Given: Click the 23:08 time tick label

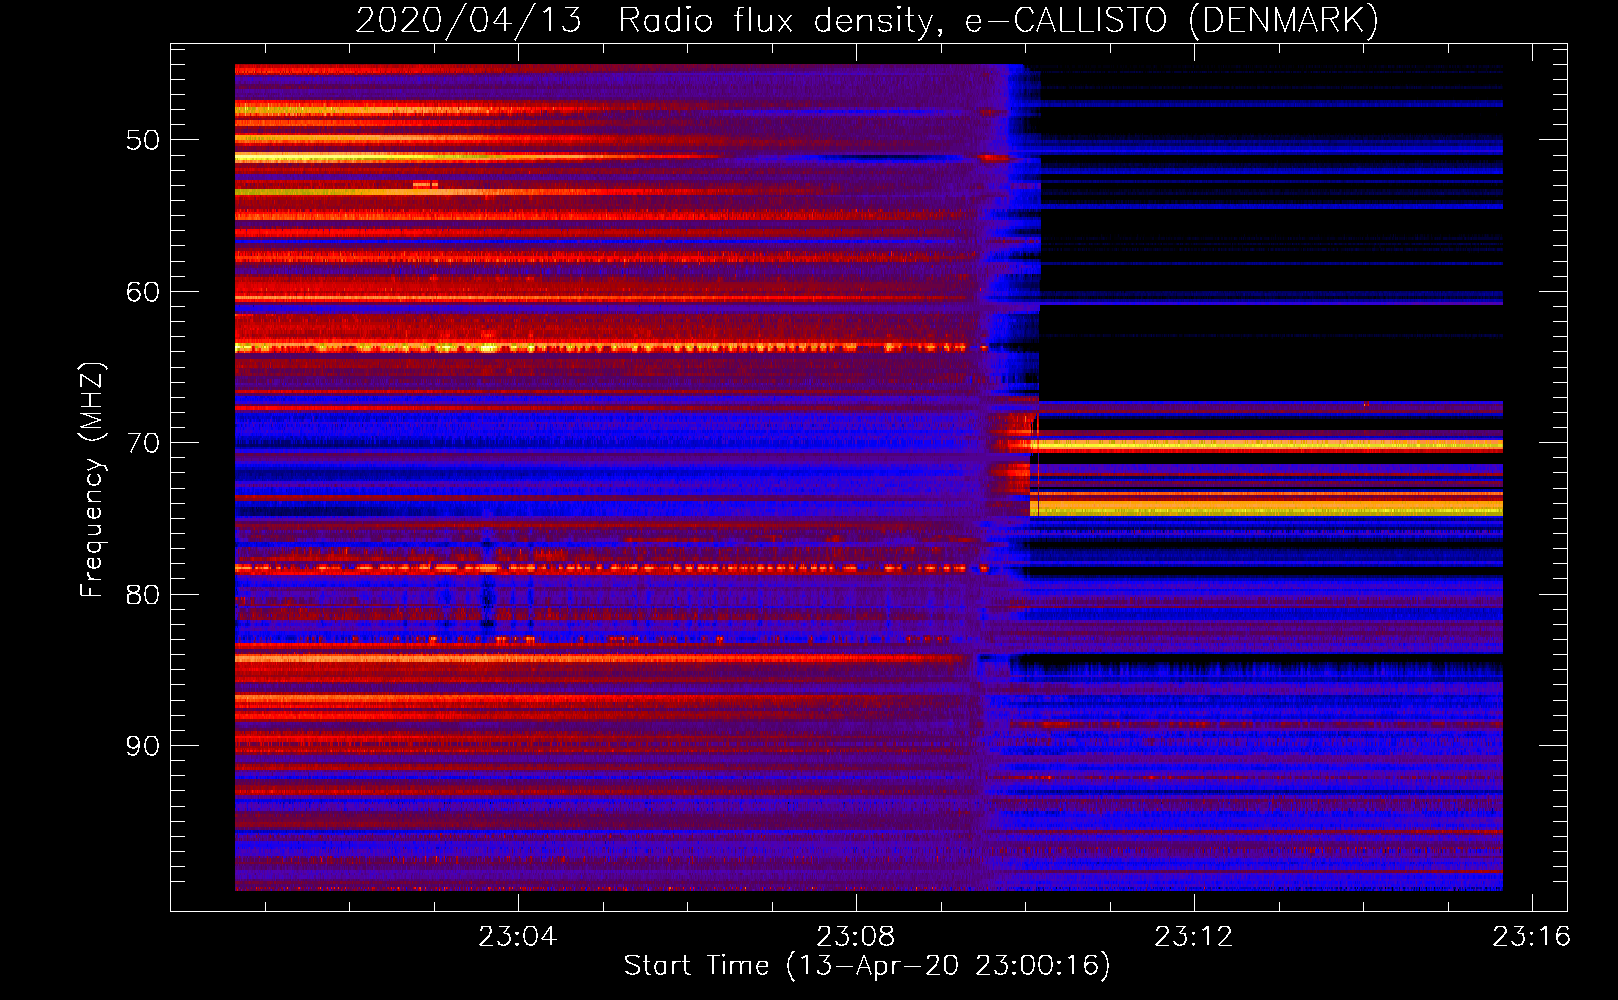Looking at the screenshot, I should (856, 937).
